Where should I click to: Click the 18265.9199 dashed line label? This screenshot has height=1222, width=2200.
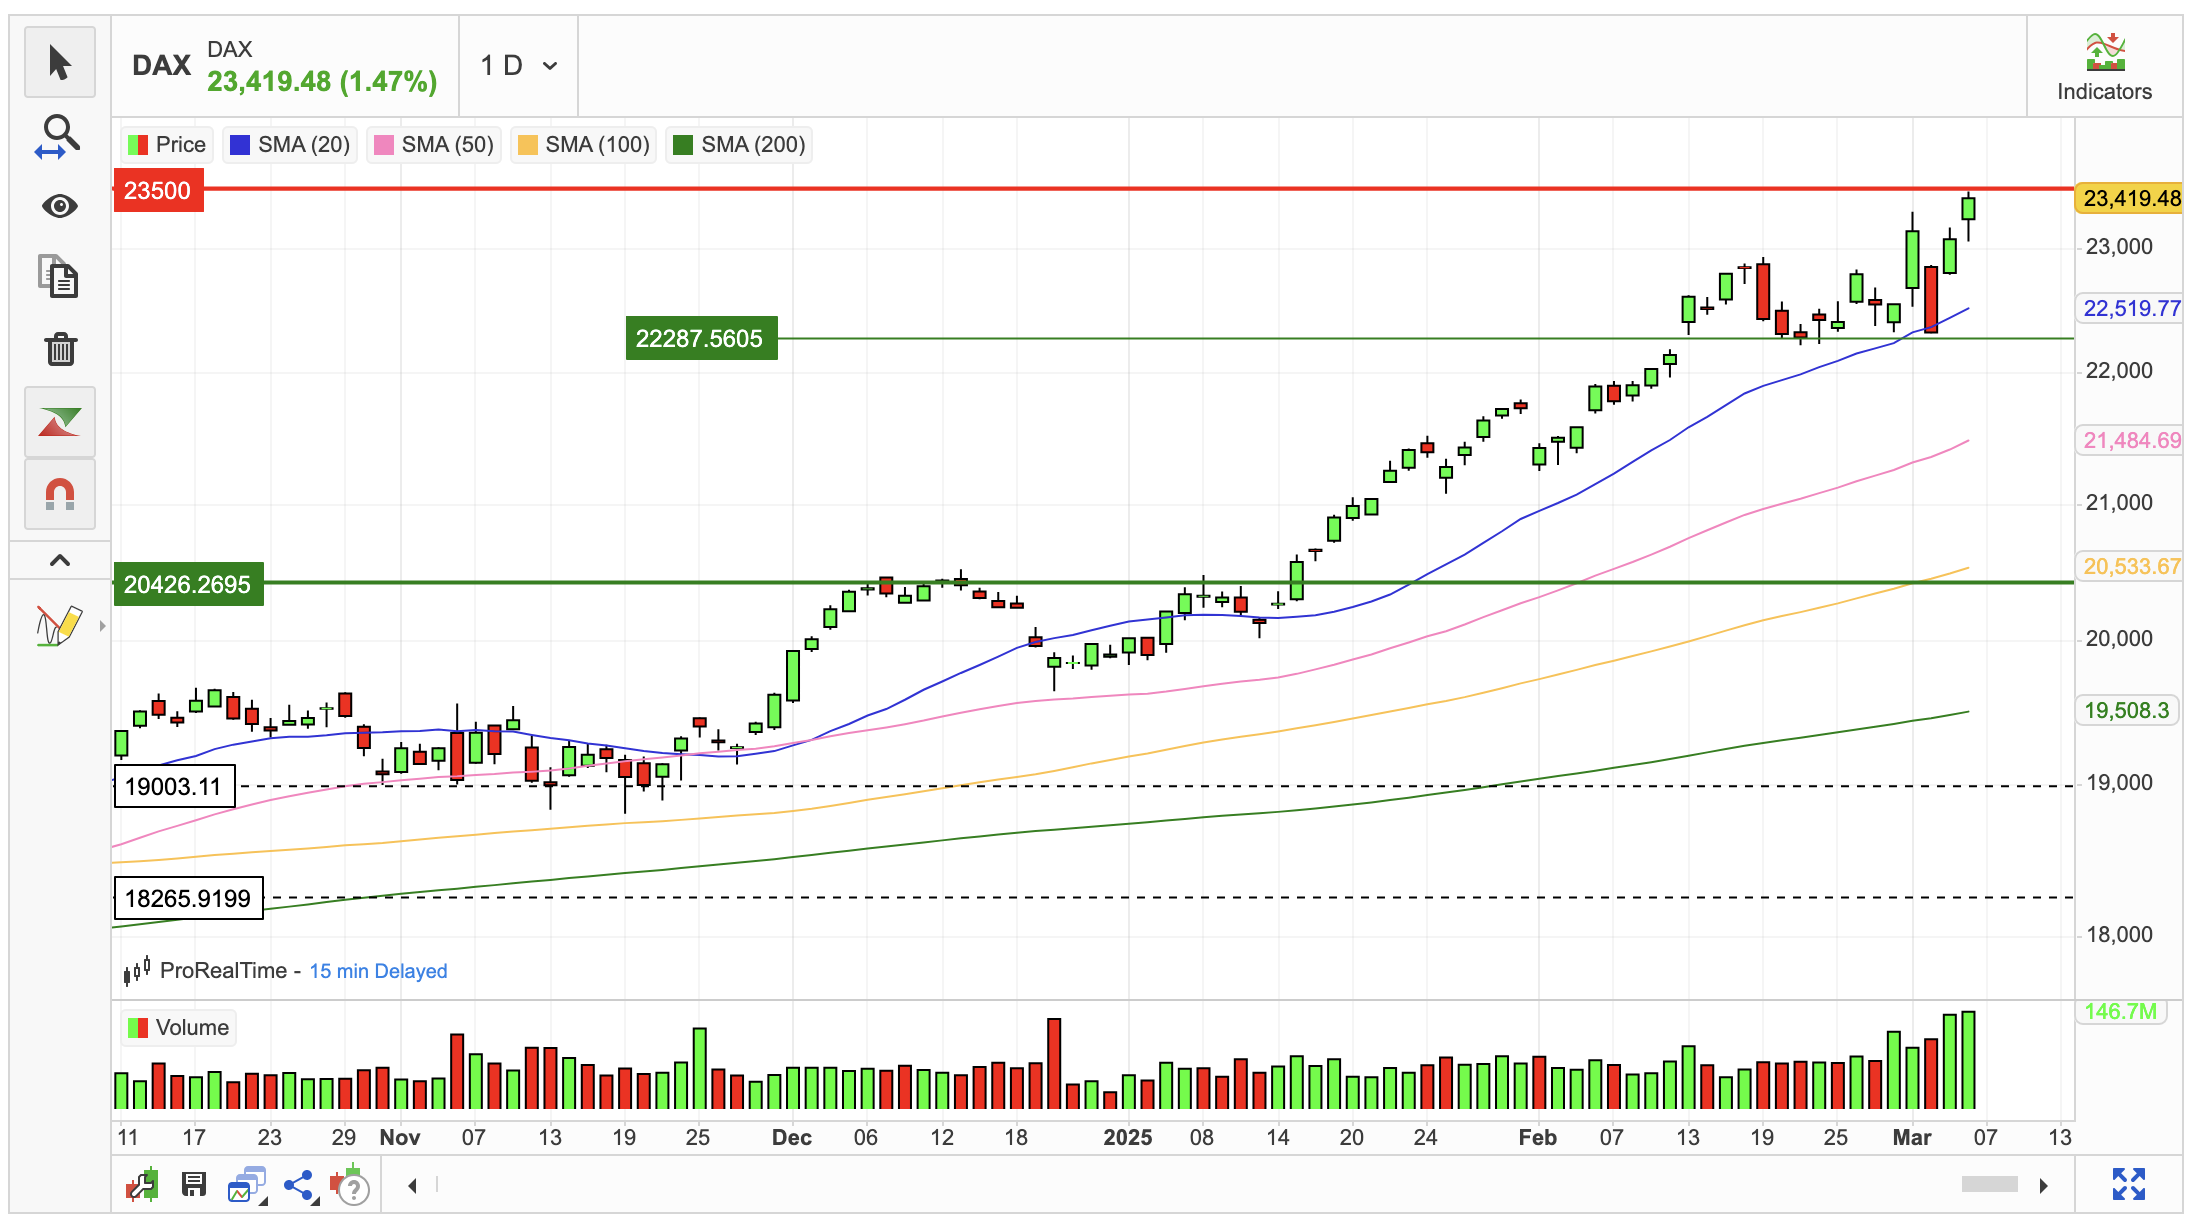pos(188,899)
